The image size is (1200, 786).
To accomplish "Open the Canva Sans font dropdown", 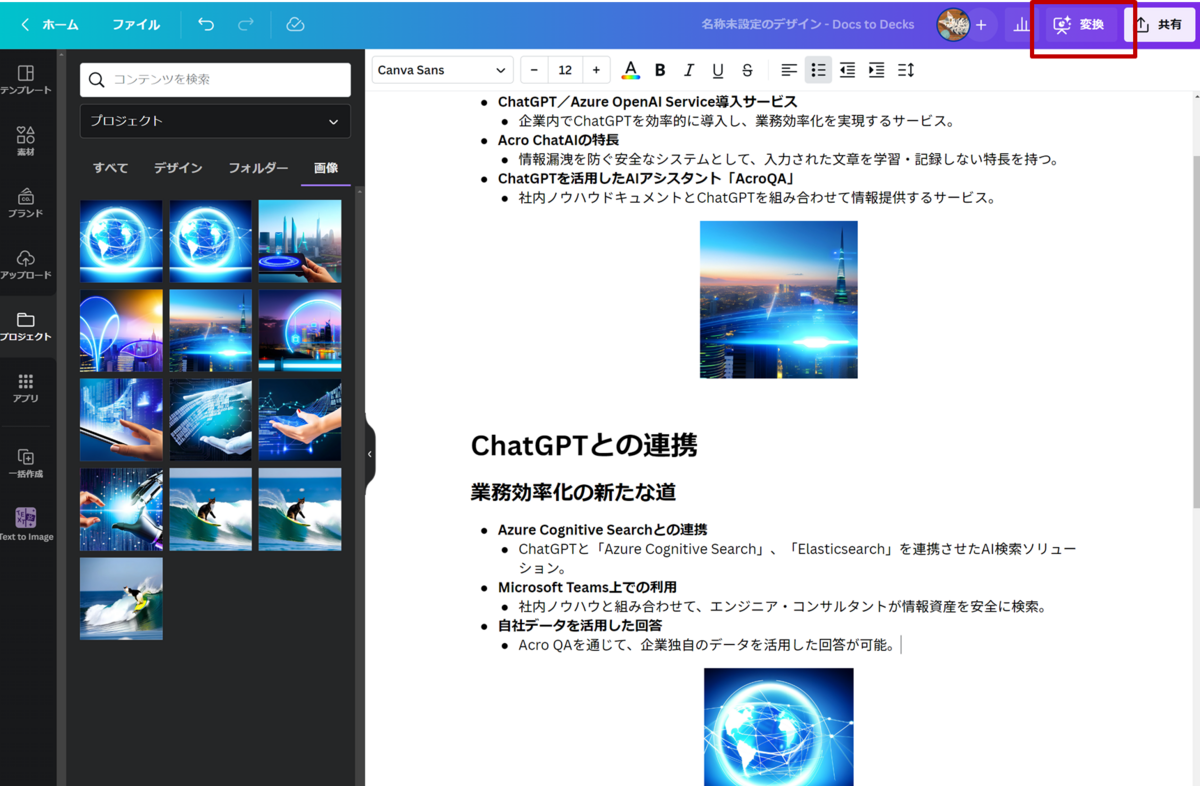I will pos(442,70).
